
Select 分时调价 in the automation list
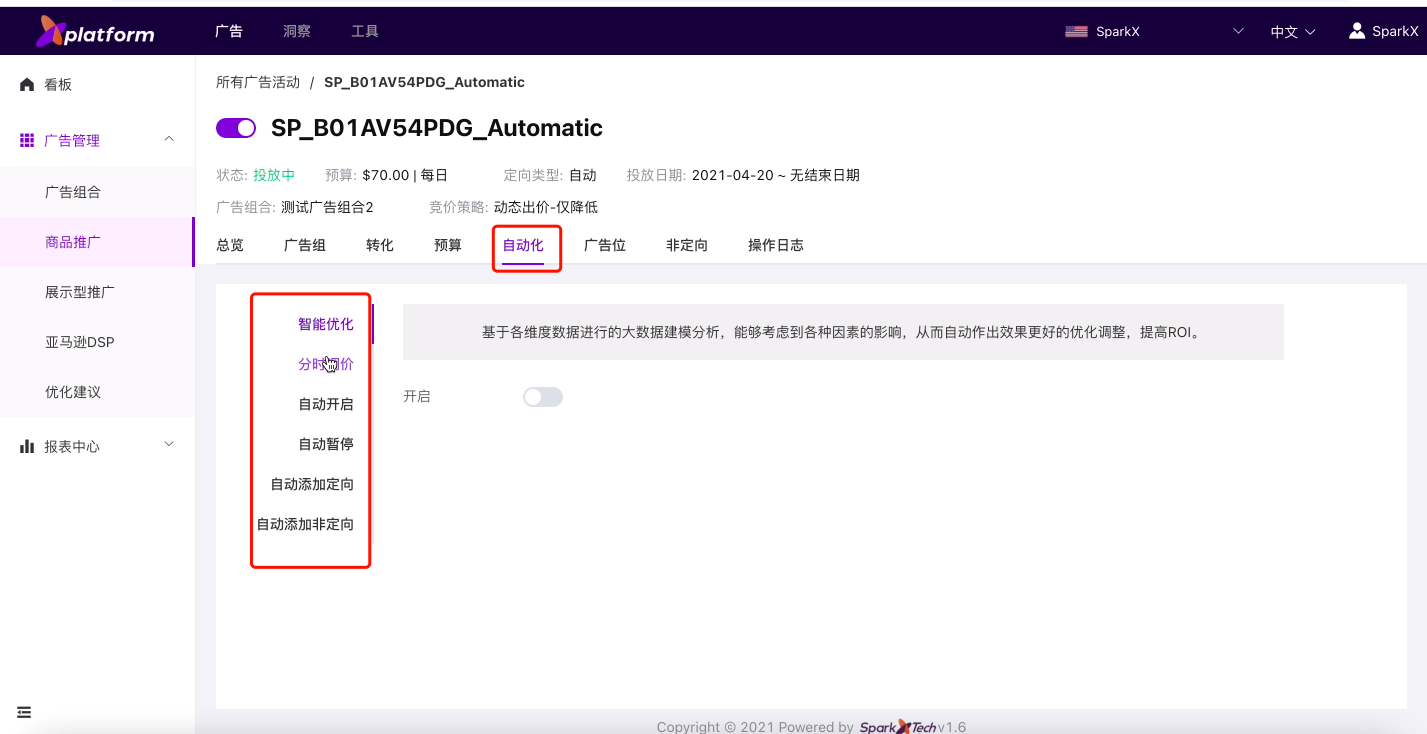326,364
